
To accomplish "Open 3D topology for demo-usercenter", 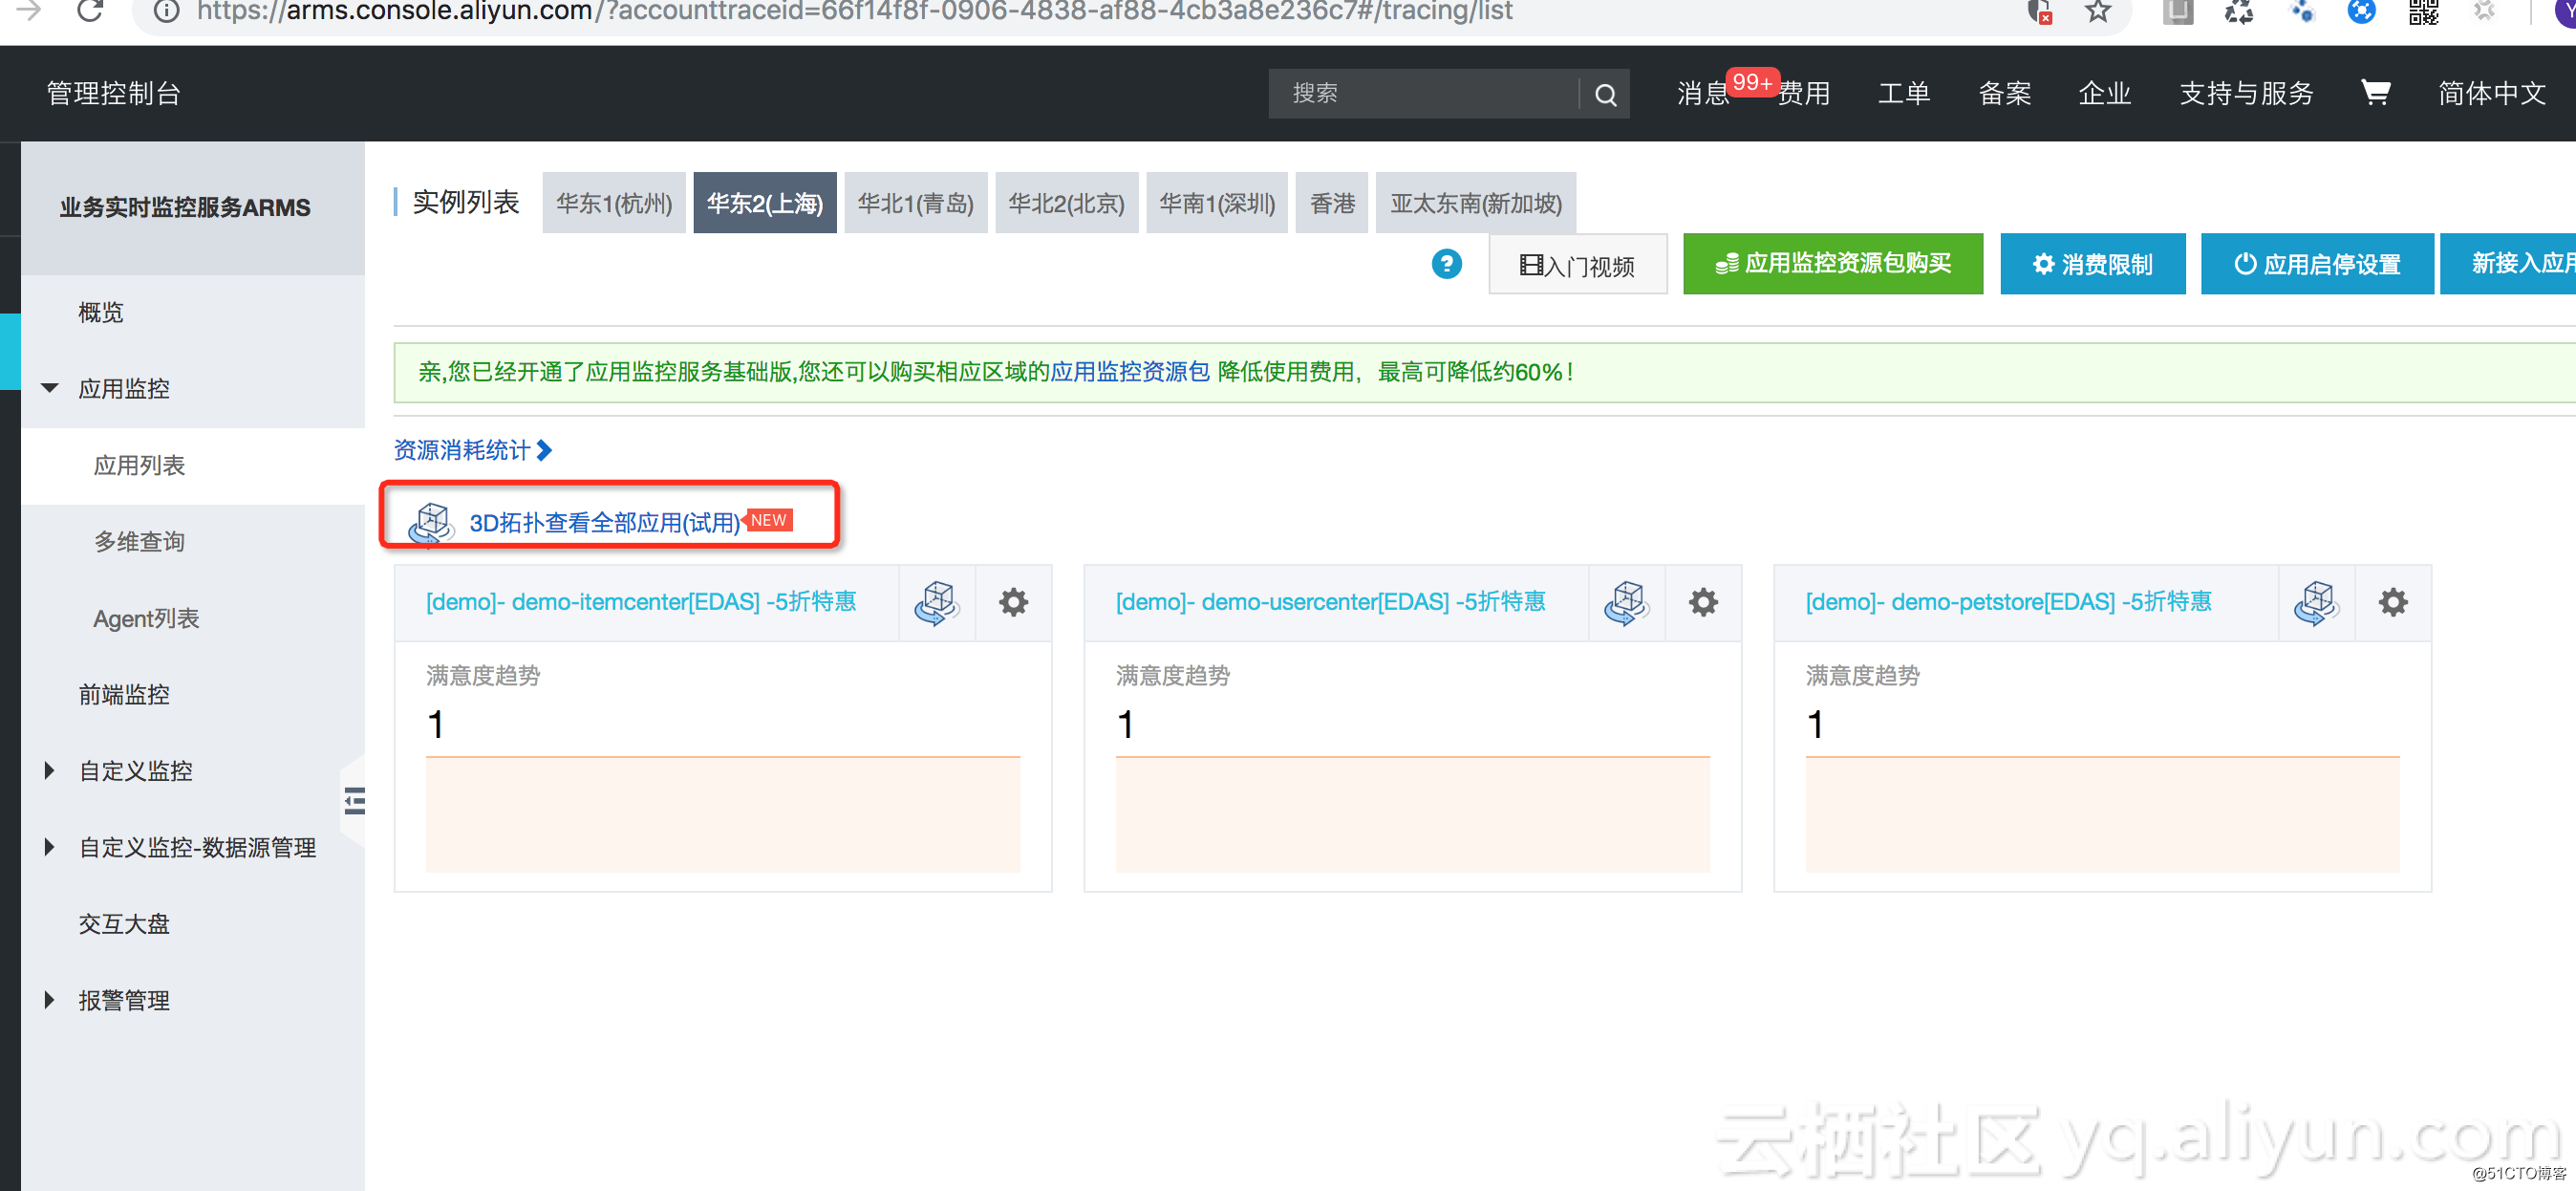I will tap(1627, 602).
